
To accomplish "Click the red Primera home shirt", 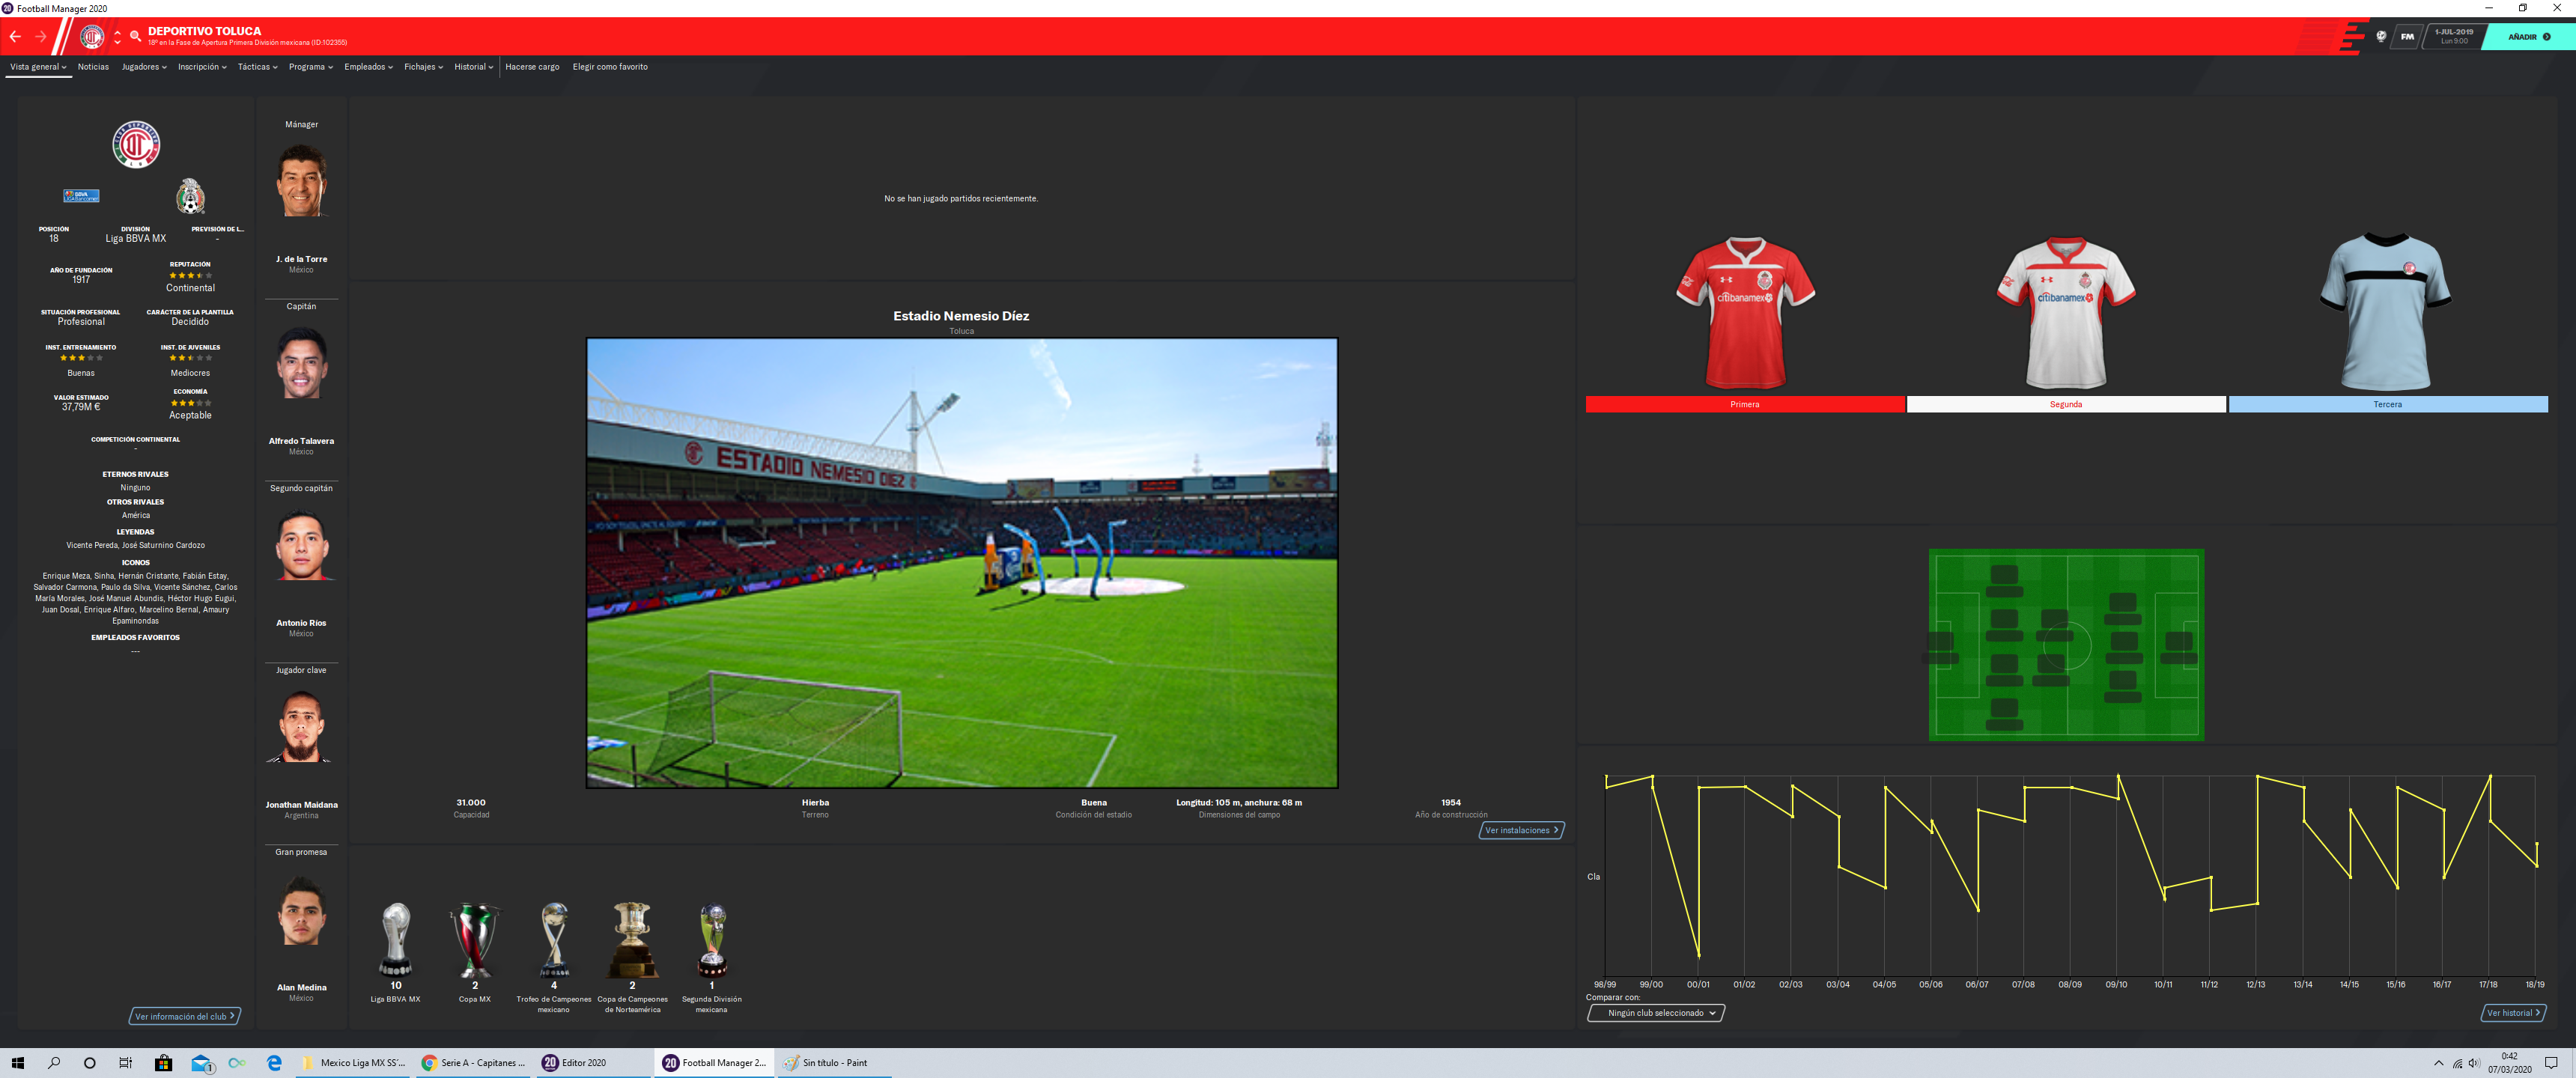I will 1745,313.
